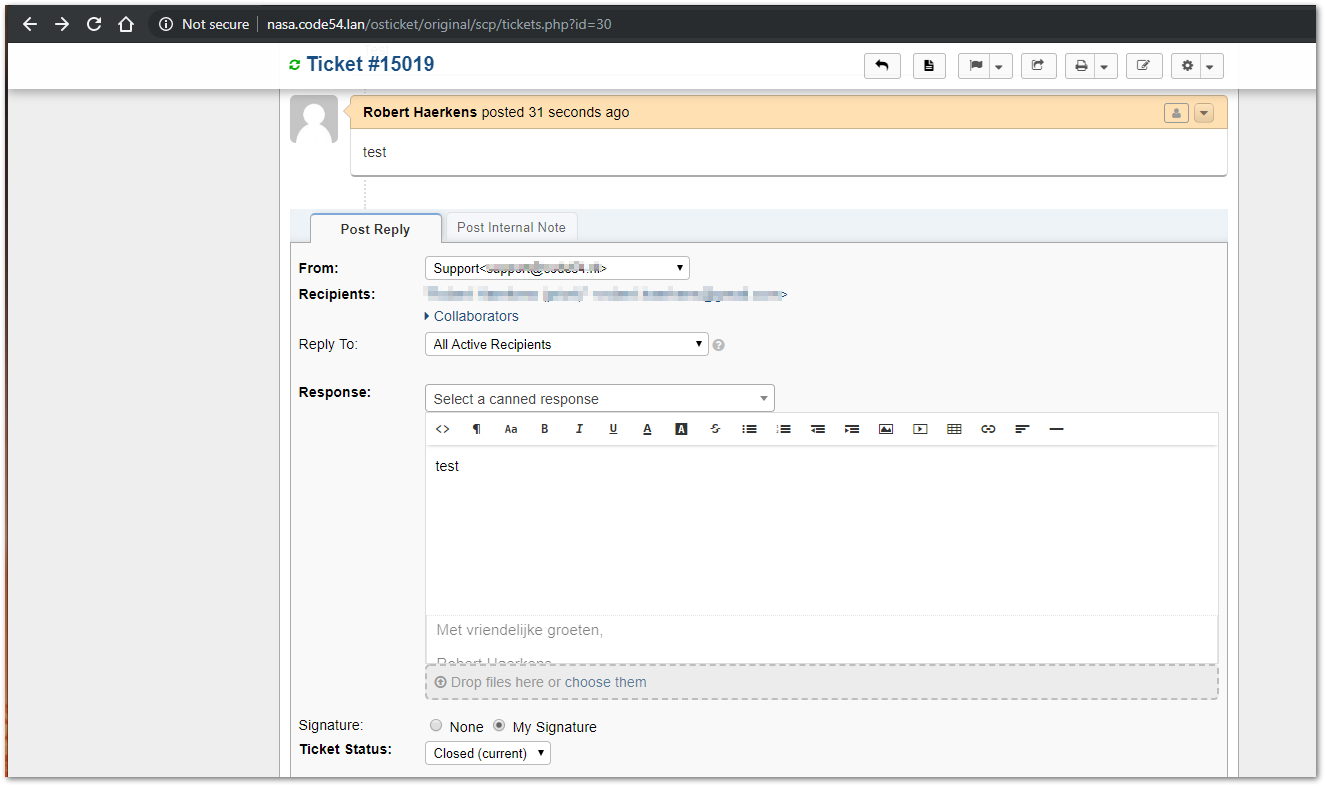
Task: Open the From email address dropdown
Action: tap(557, 268)
